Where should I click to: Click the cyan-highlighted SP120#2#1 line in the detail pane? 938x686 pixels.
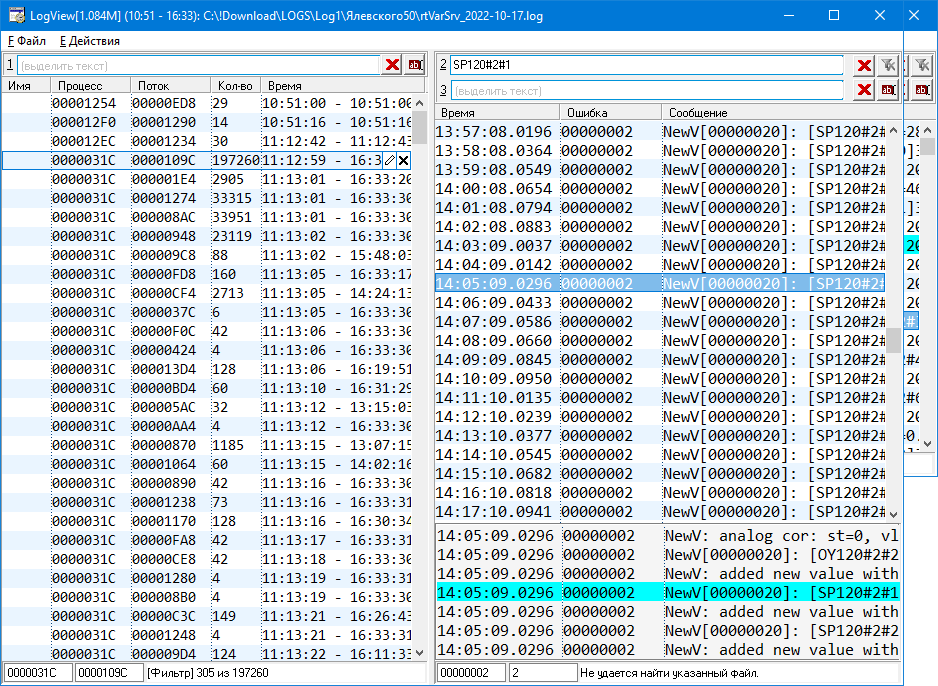click(668, 593)
